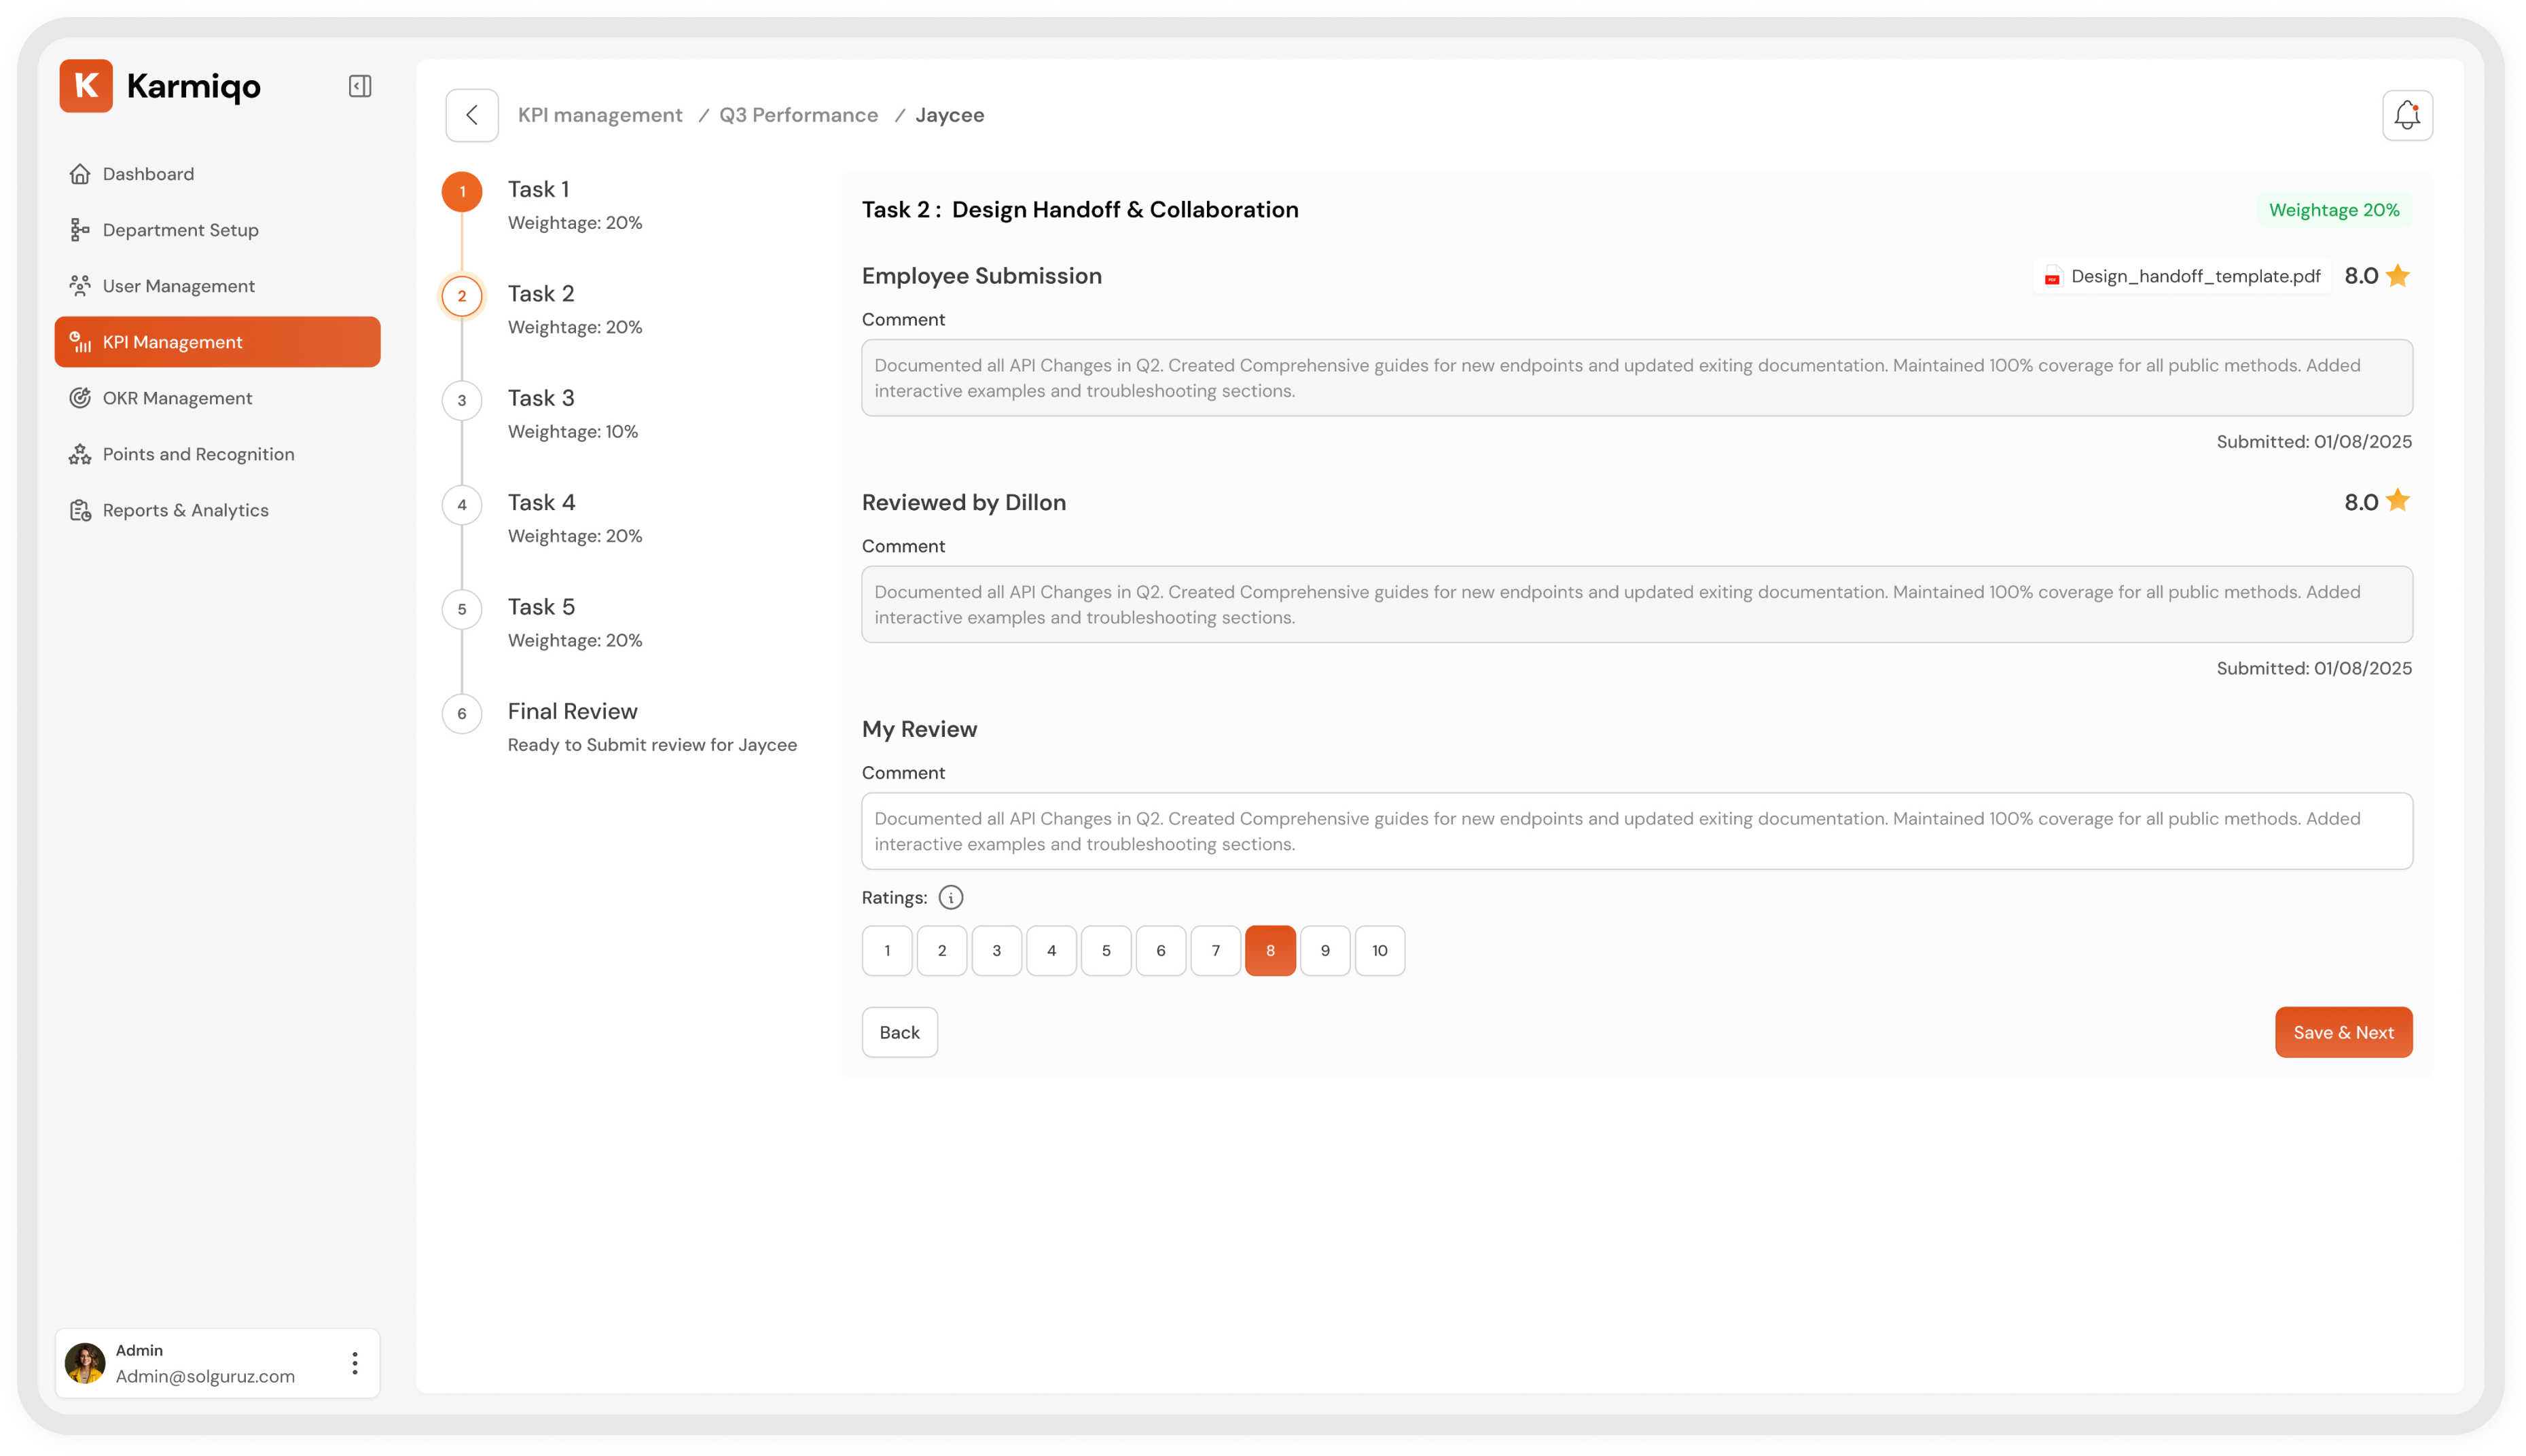
Task: Click the star beside Employee Submission rating
Action: (2398, 275)
